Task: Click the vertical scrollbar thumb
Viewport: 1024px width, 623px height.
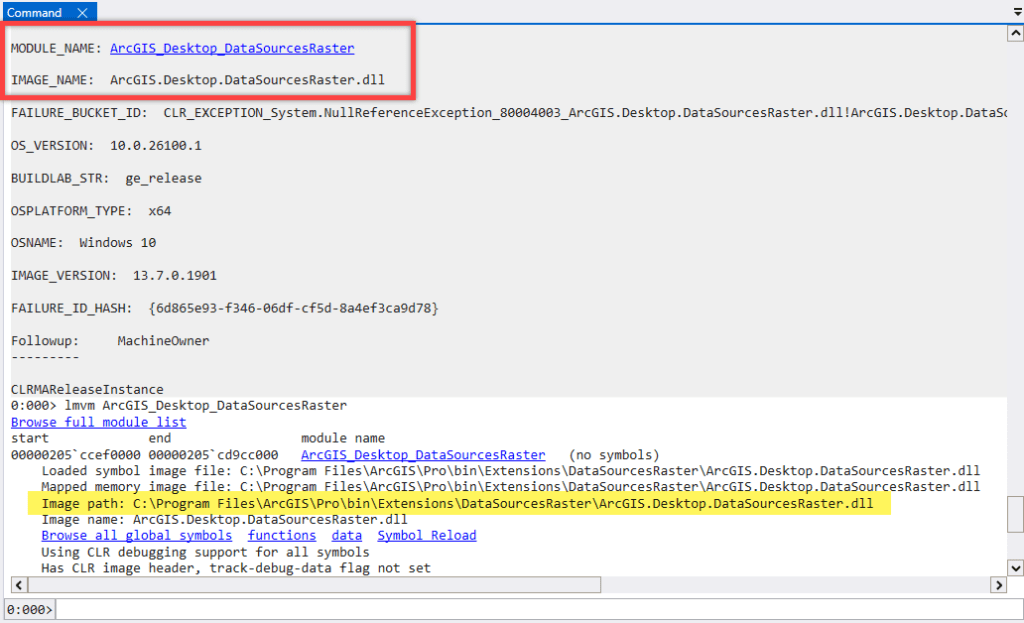Action: [1016, 515]
